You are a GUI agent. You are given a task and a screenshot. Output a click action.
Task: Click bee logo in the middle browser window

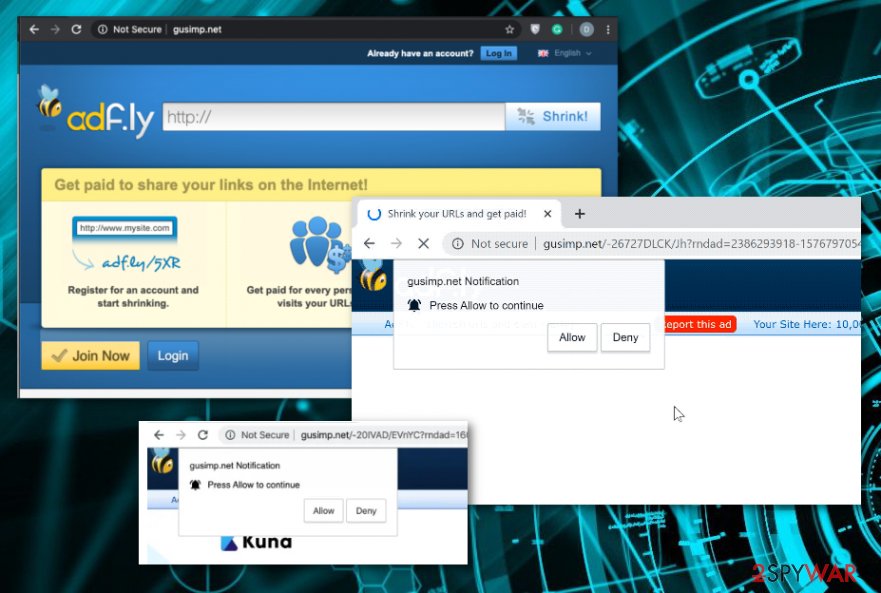pos(373,275)
